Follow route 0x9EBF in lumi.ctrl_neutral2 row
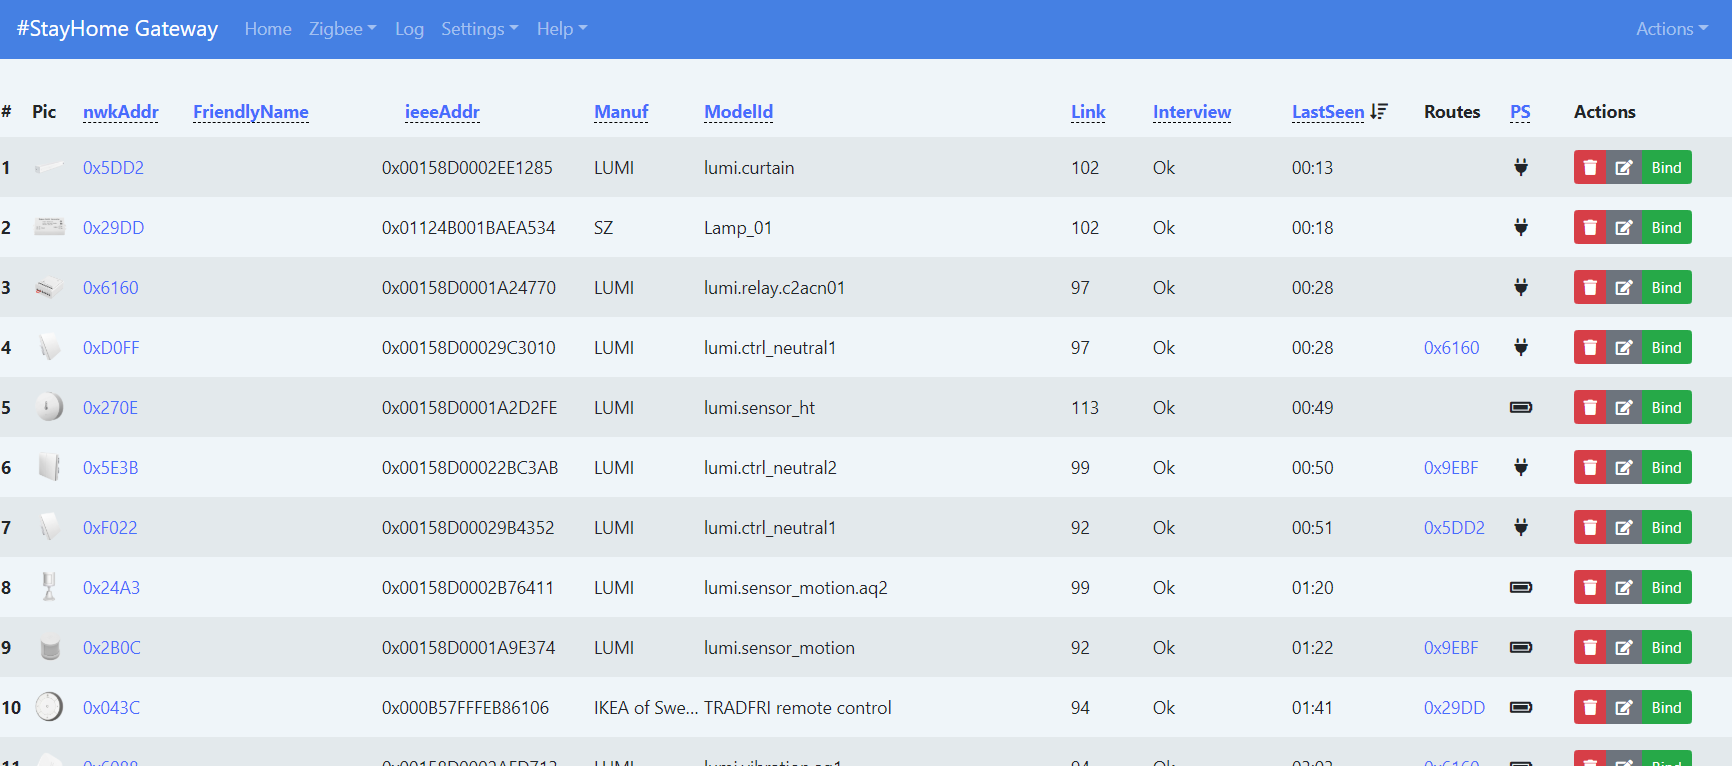Screen dimensions: 1732x766 pos(1451,467)
